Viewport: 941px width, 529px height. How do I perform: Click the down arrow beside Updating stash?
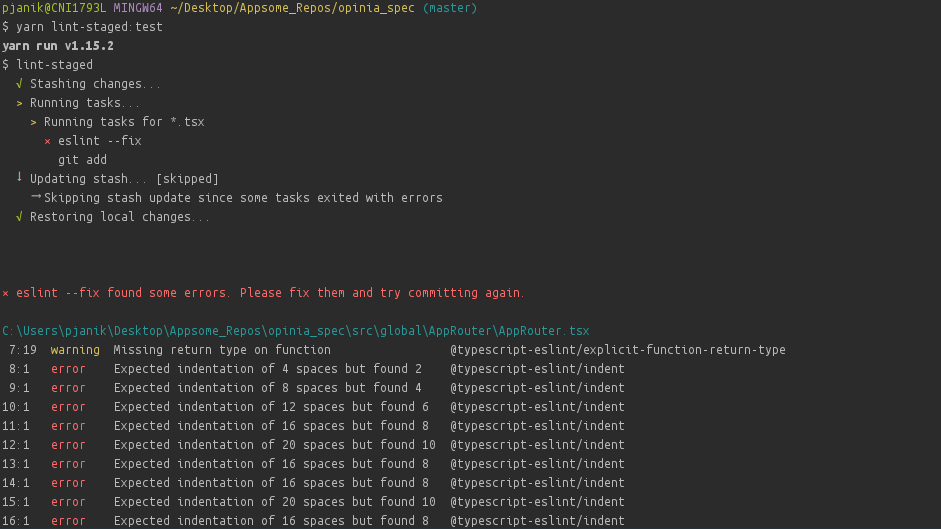tap(19, 178)
